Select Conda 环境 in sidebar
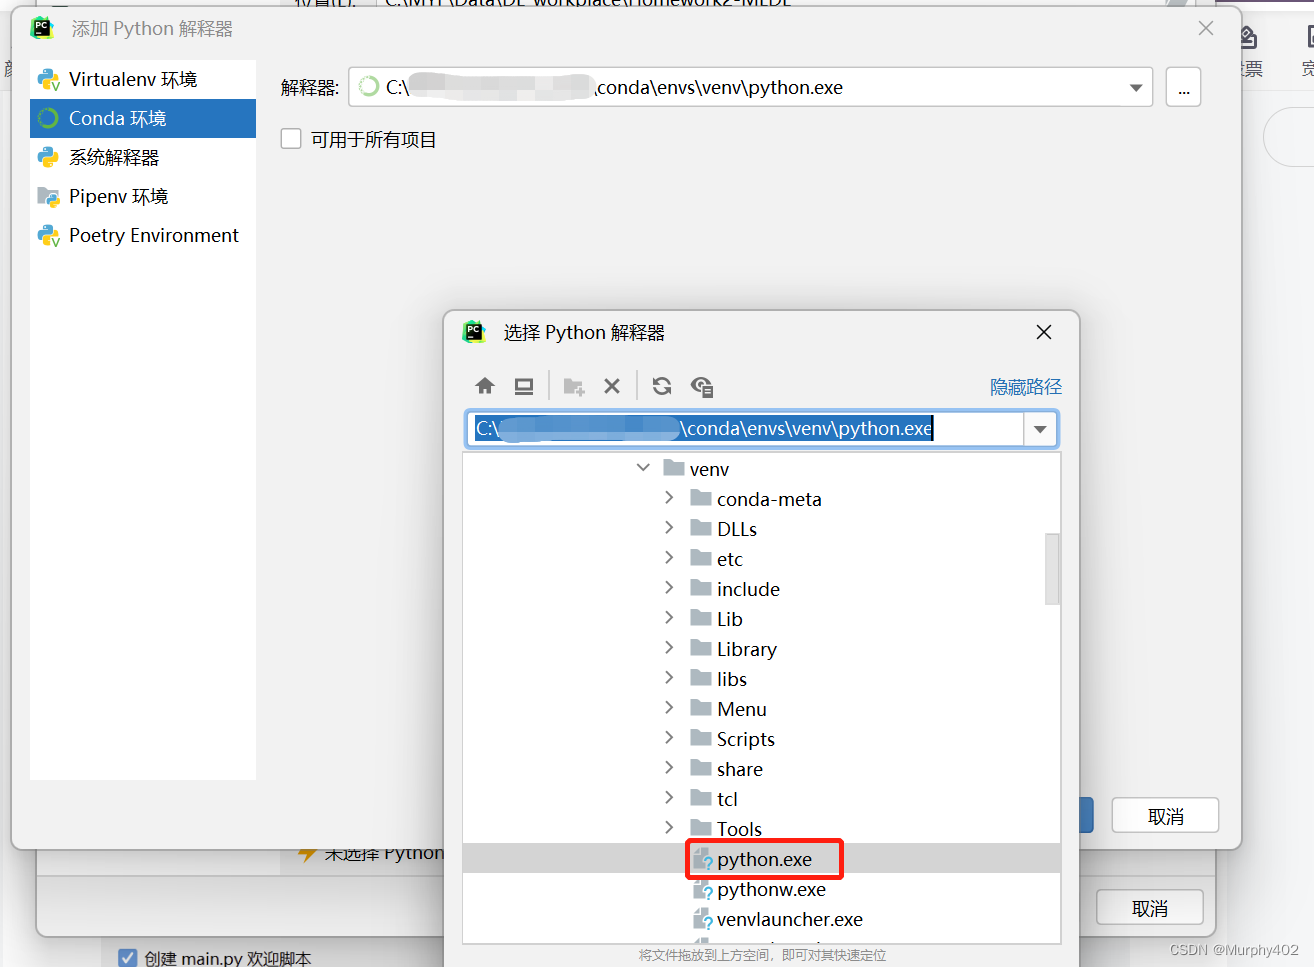Viewport: 1314px width, 967px height. [143, 118]
